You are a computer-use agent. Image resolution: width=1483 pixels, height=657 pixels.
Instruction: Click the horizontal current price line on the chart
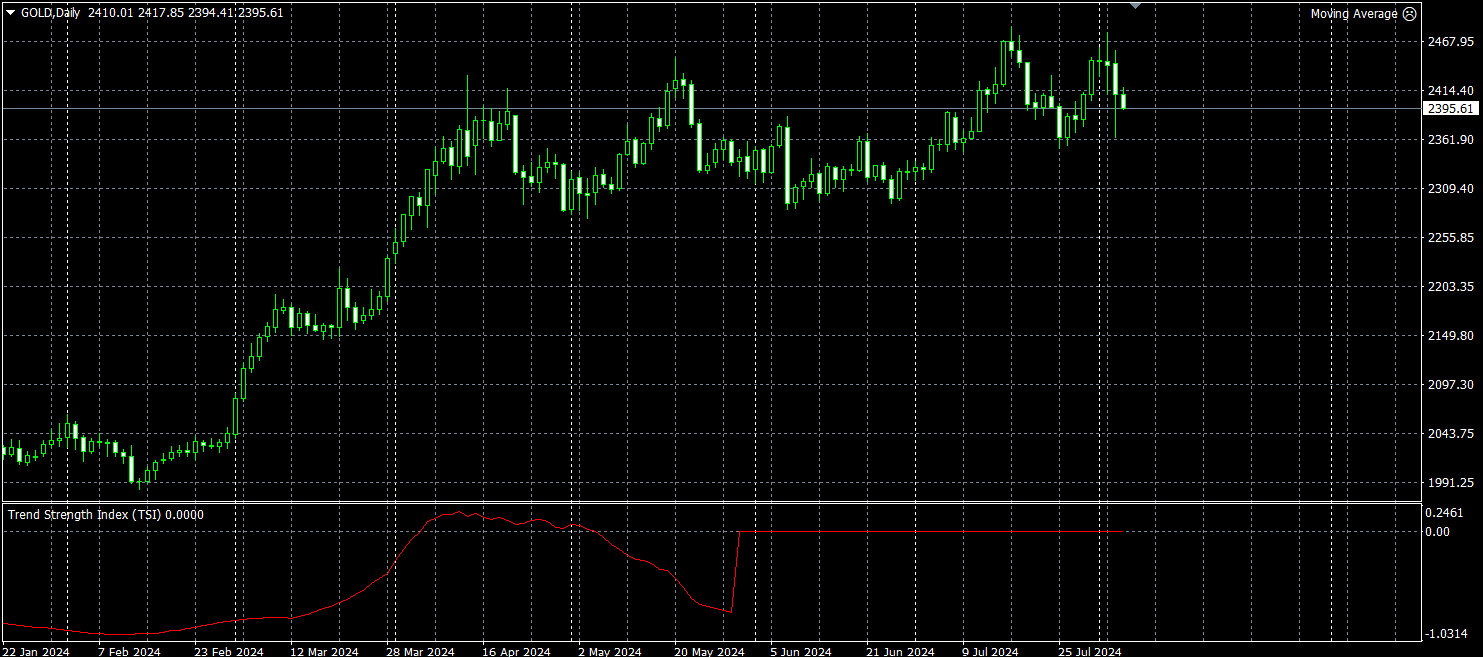point(710,108)
